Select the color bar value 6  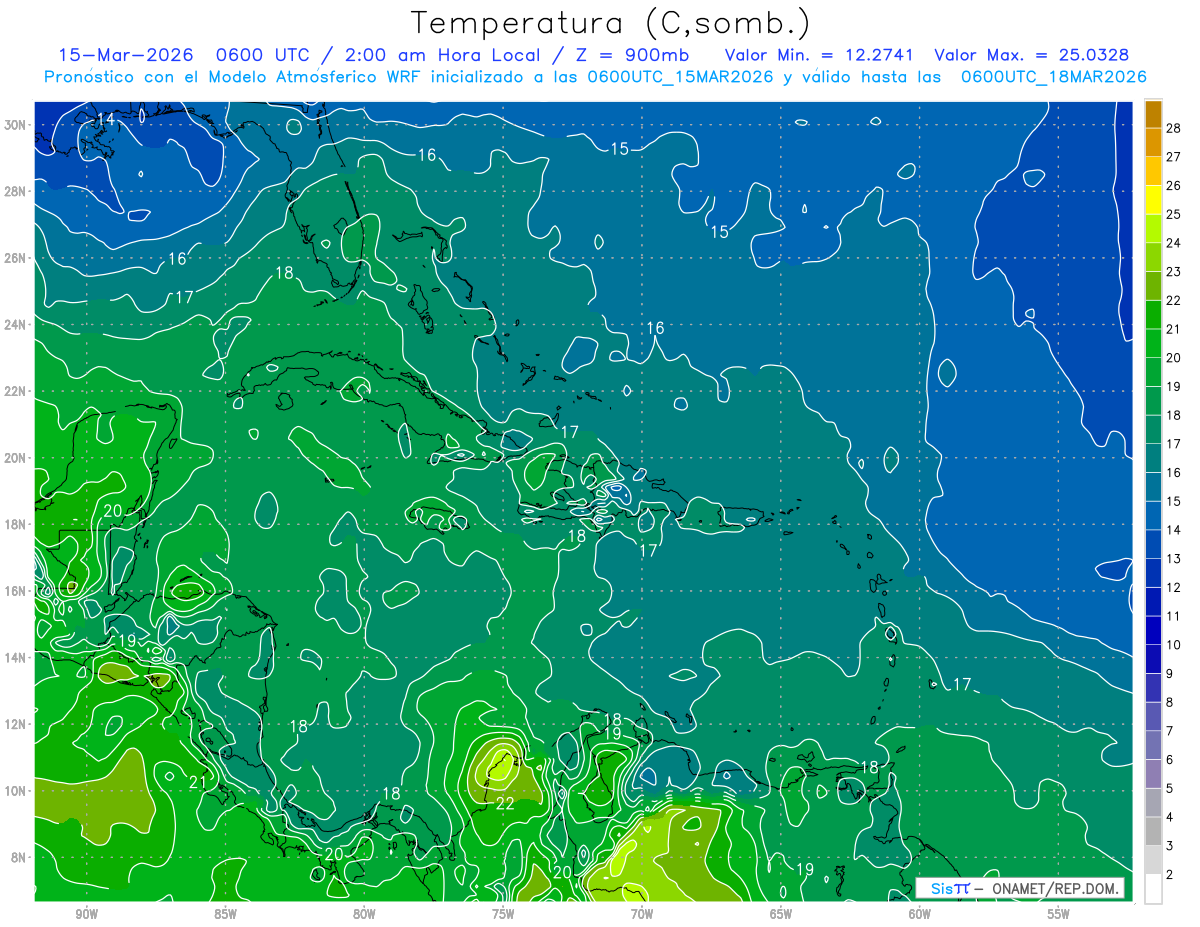(1171, 760)
